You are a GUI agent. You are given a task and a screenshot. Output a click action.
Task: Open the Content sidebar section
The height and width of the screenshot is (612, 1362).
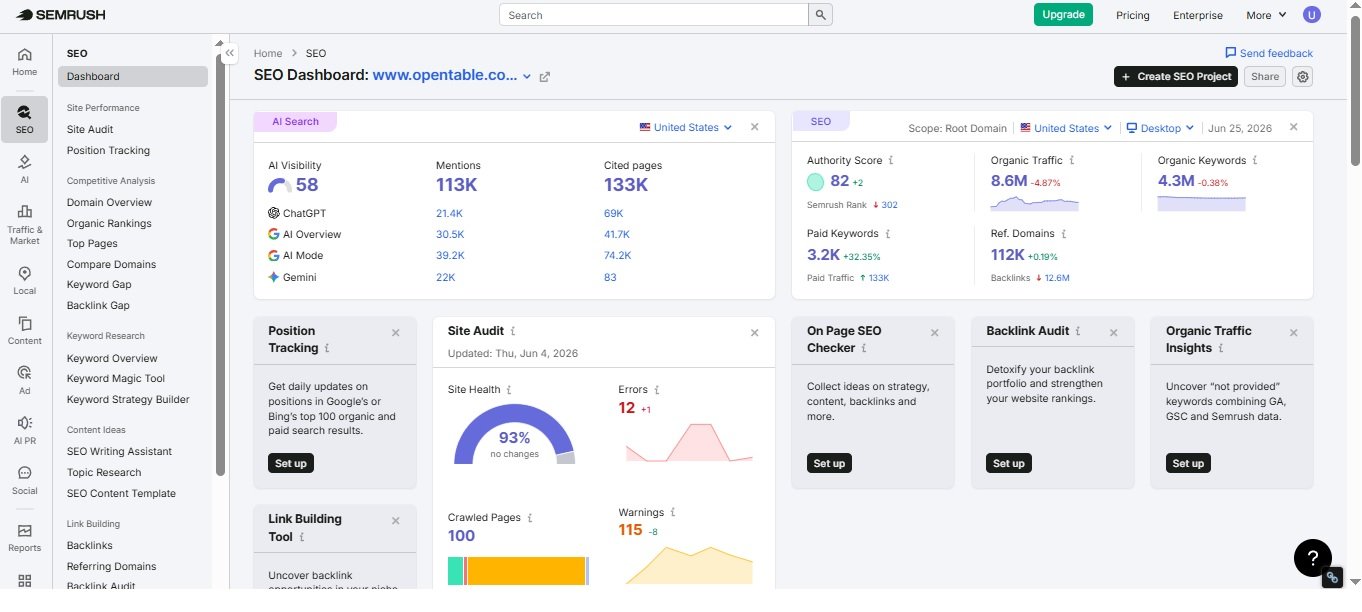(x=25, y=330)
